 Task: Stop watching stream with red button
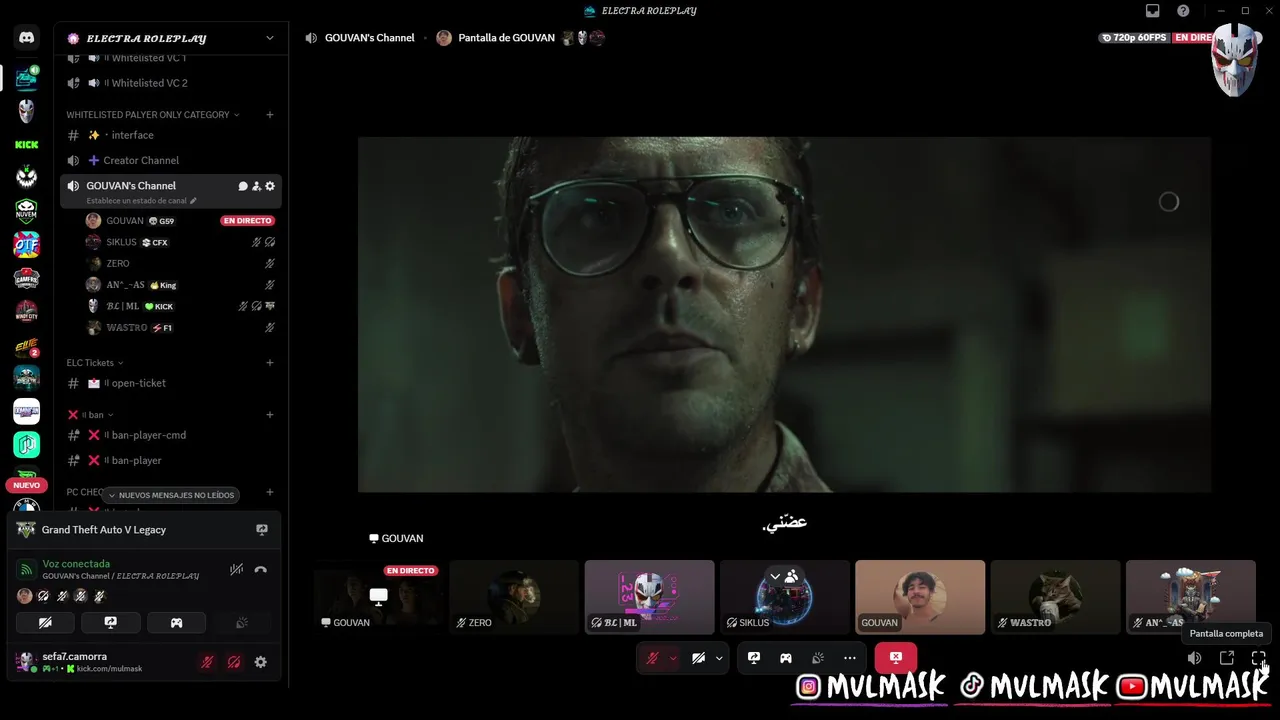(x=896, y=658)
